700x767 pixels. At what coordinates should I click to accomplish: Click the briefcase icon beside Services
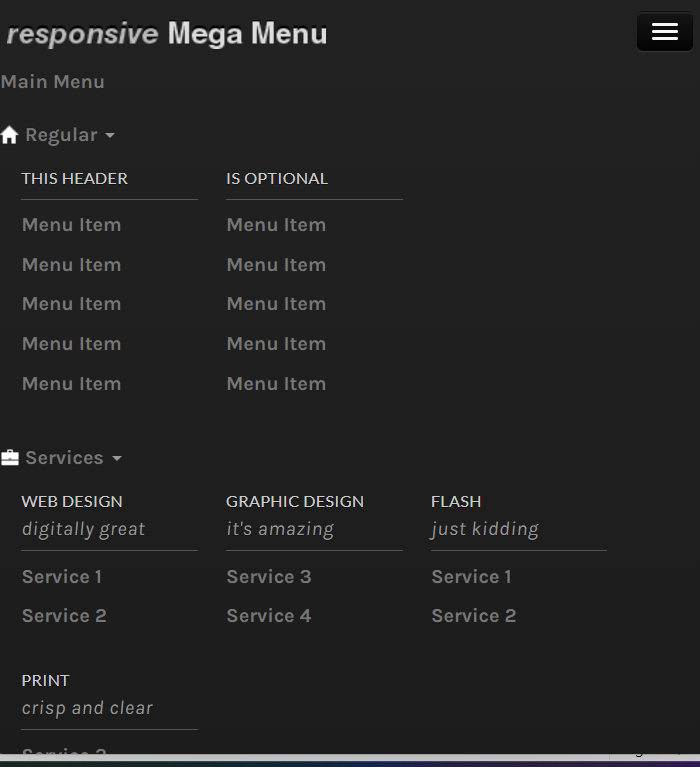click(10, 458)
